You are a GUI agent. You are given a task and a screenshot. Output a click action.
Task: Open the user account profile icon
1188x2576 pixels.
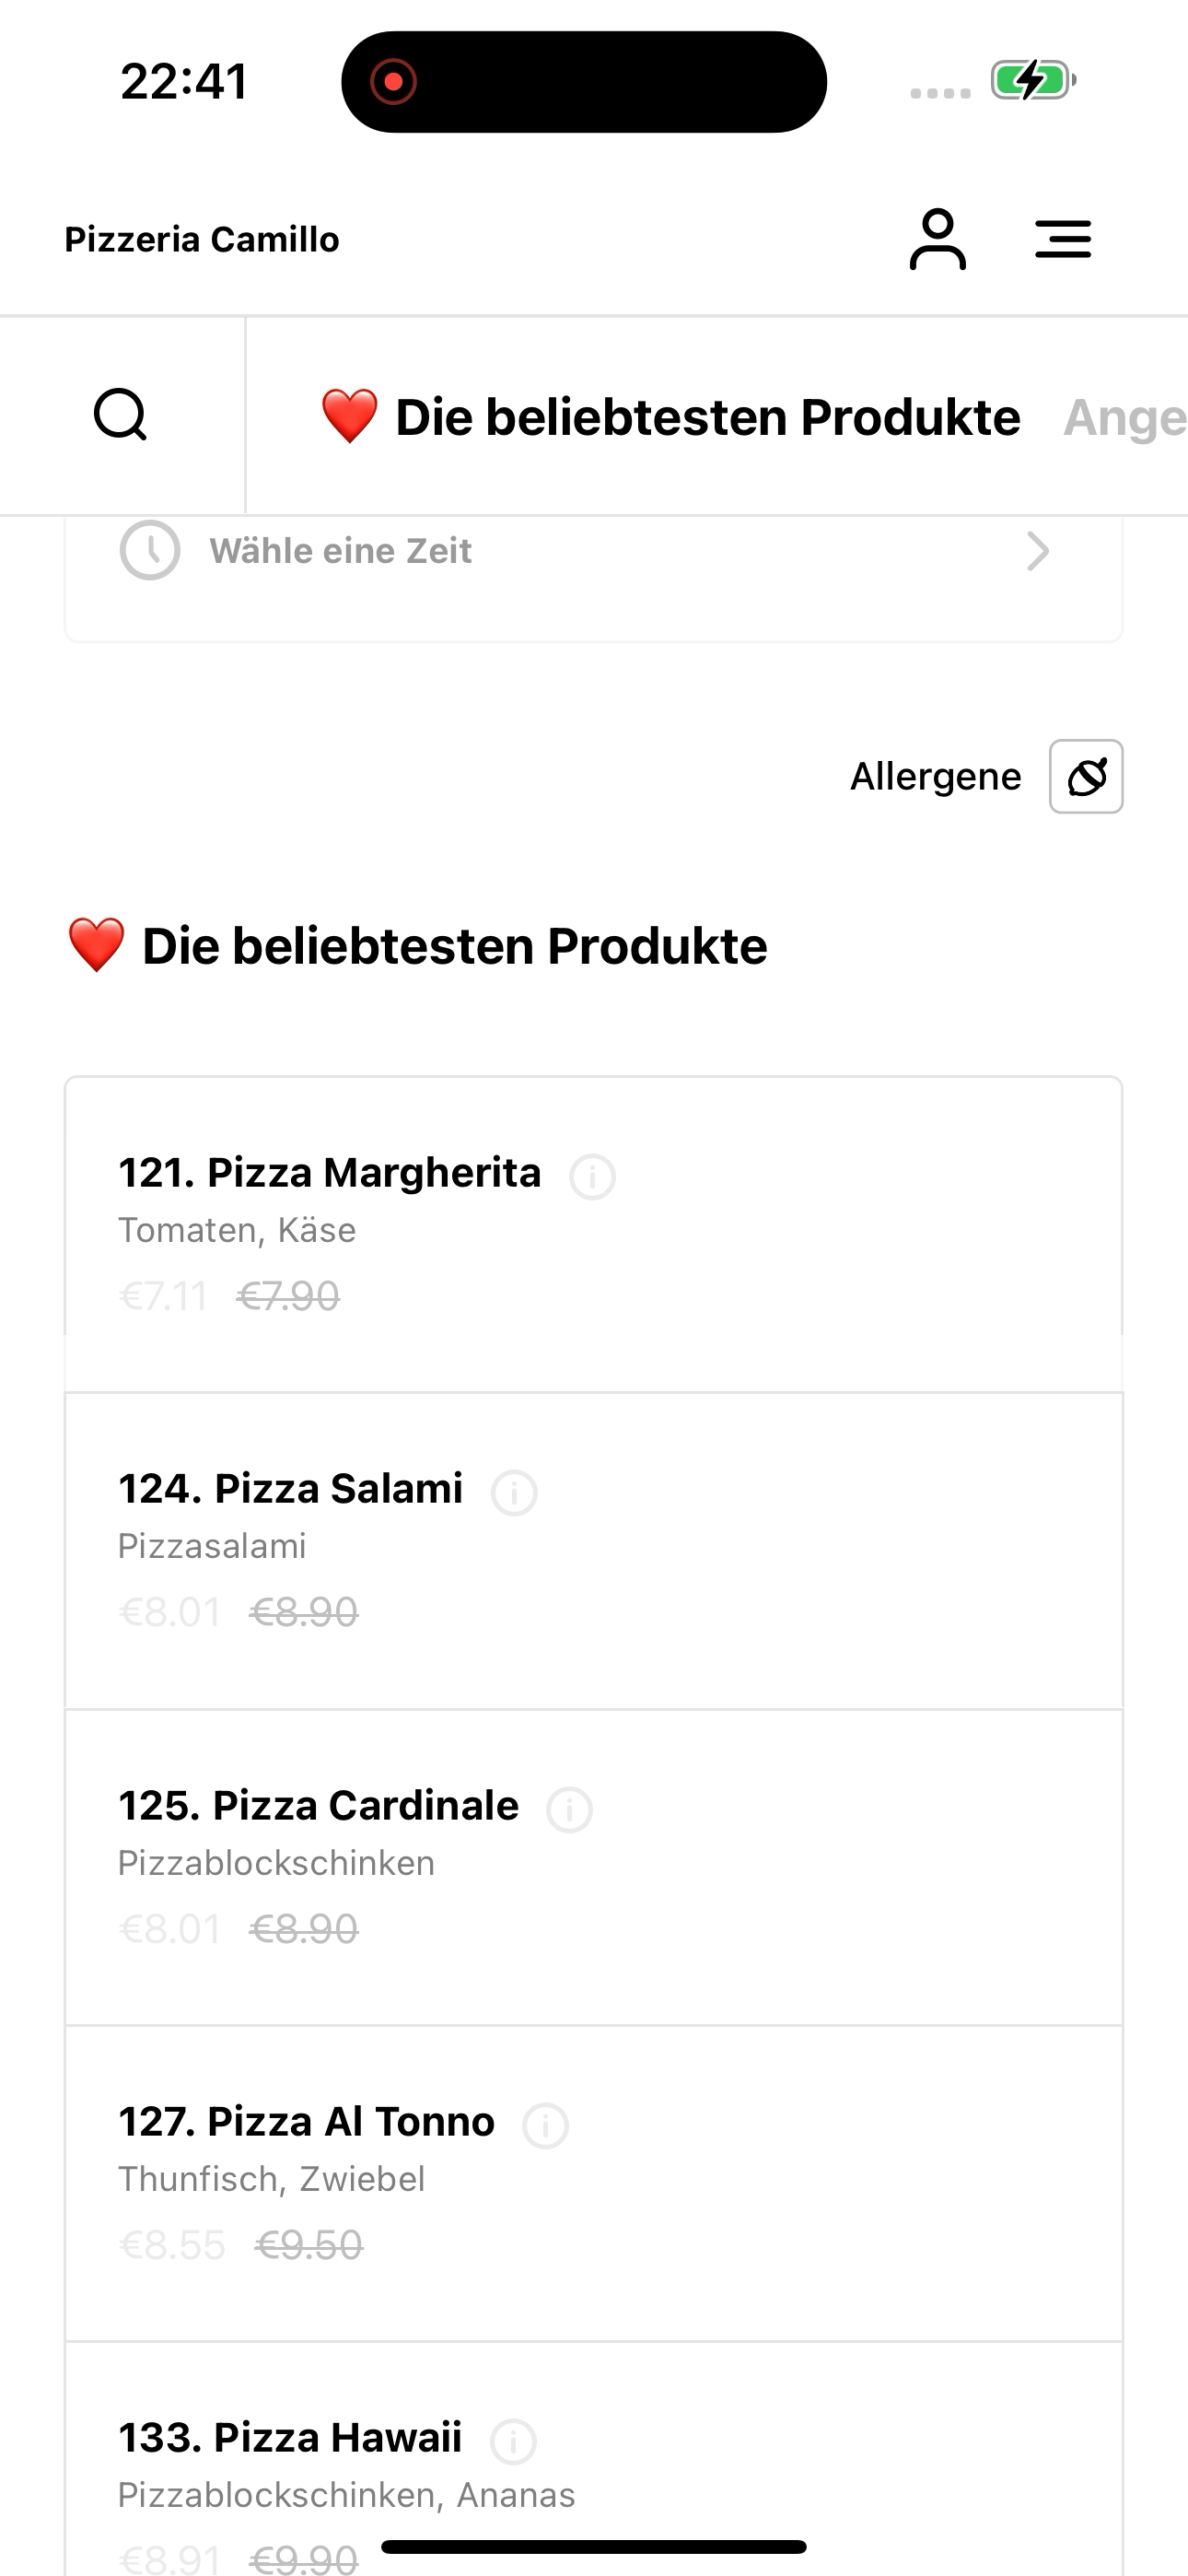(x=937, y=240)
